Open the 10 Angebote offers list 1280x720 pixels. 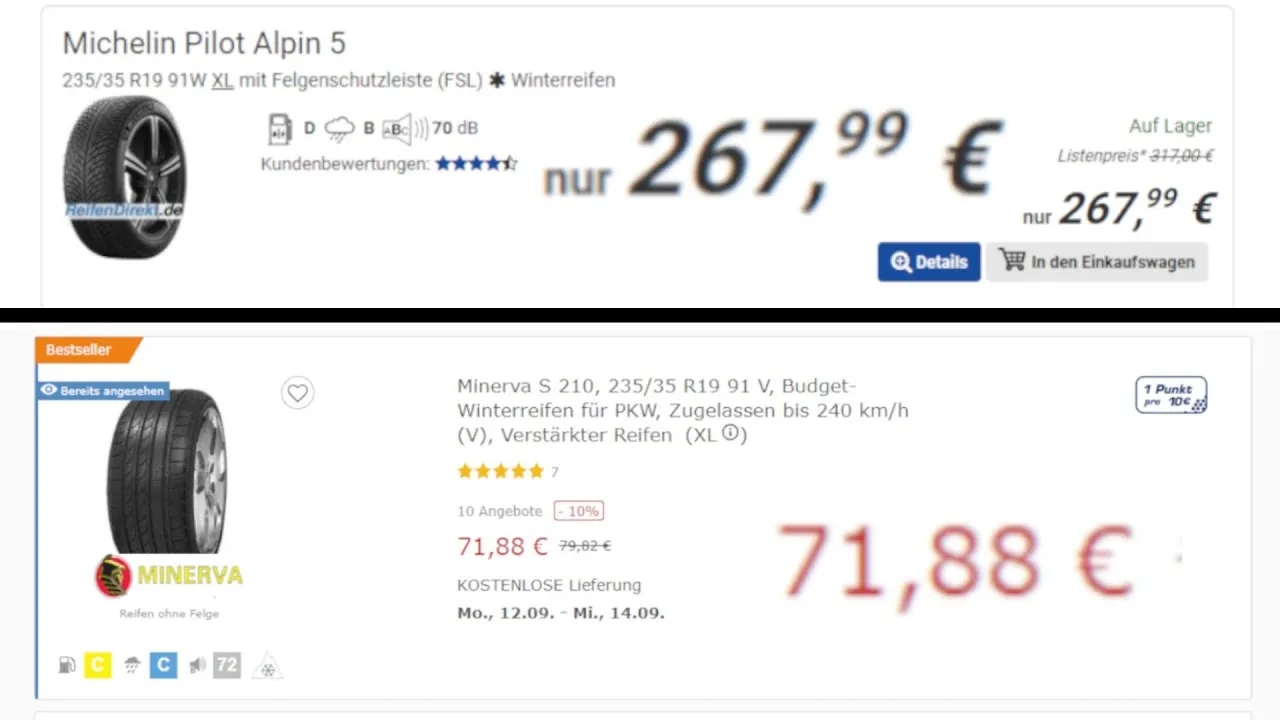[499, 510]
